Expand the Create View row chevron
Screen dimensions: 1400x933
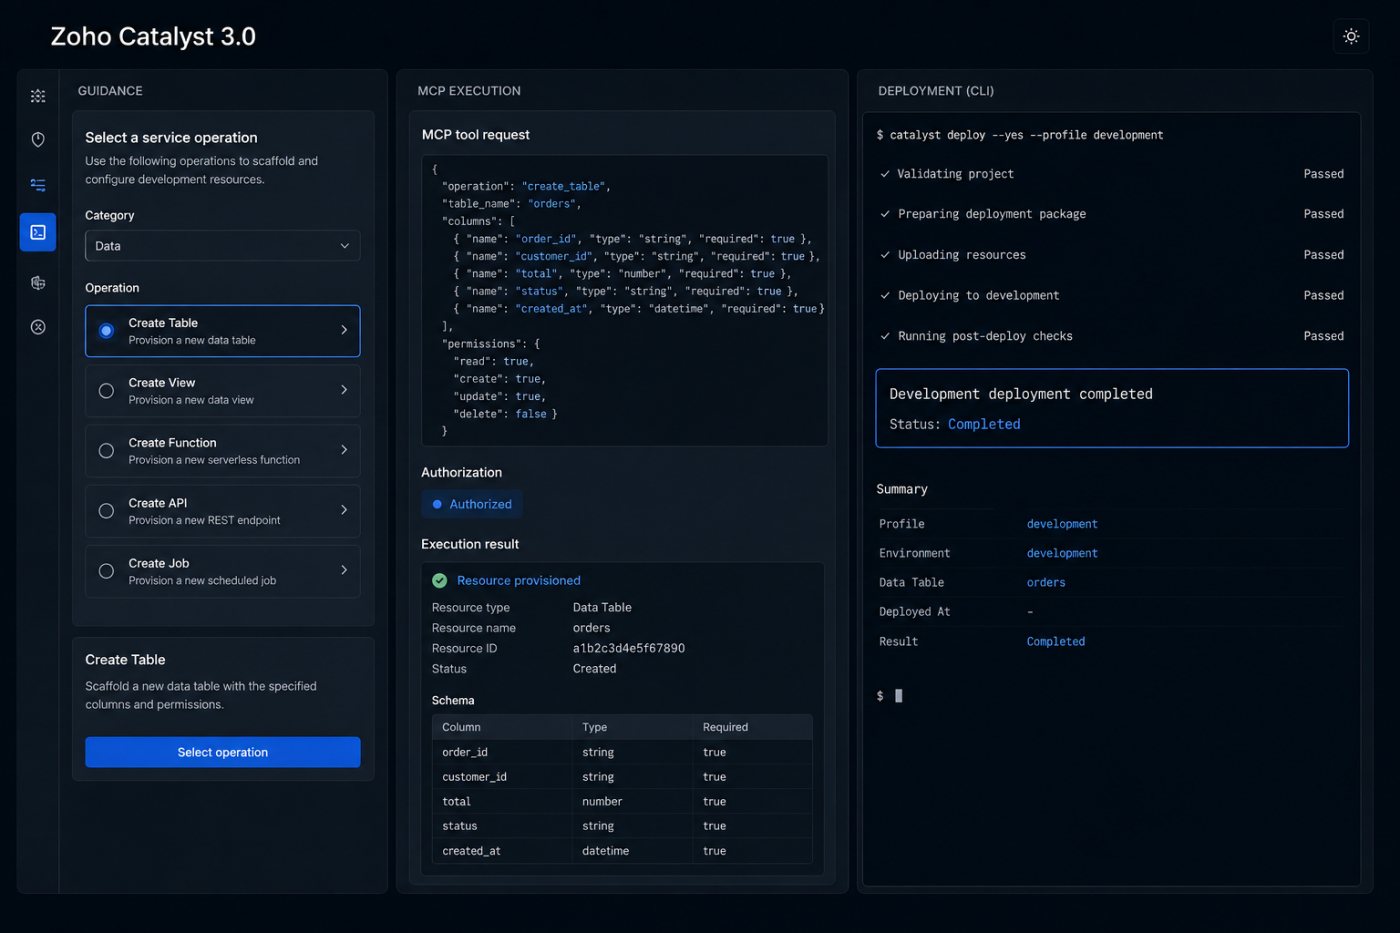(344, 390)
